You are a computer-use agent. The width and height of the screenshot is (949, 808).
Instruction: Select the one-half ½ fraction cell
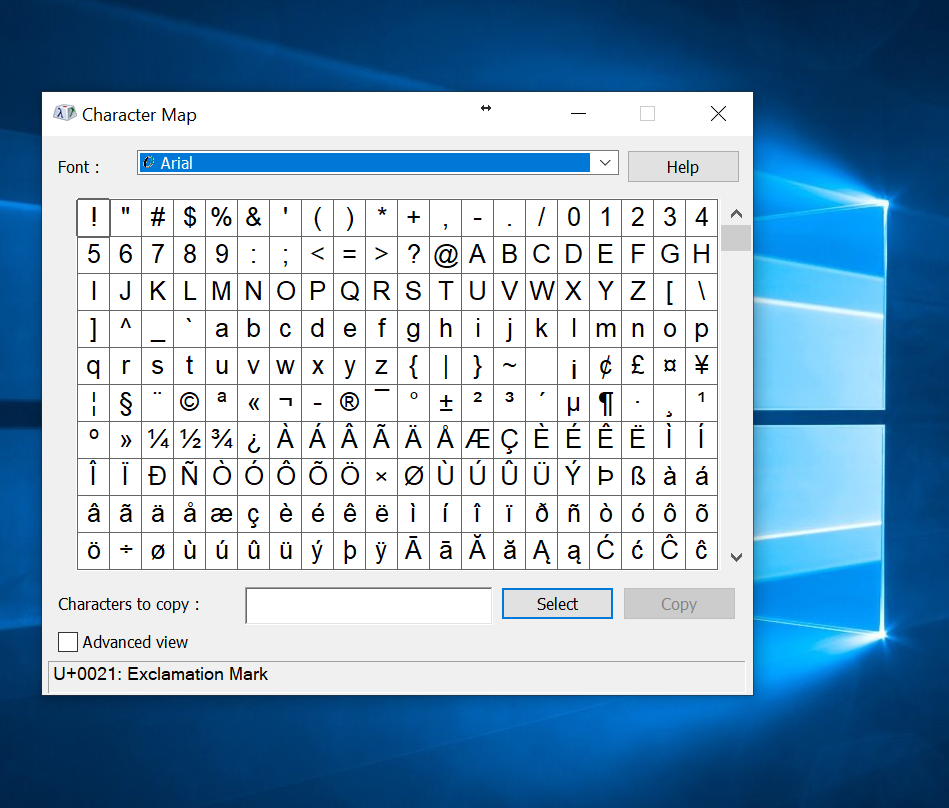click(189, 439)
